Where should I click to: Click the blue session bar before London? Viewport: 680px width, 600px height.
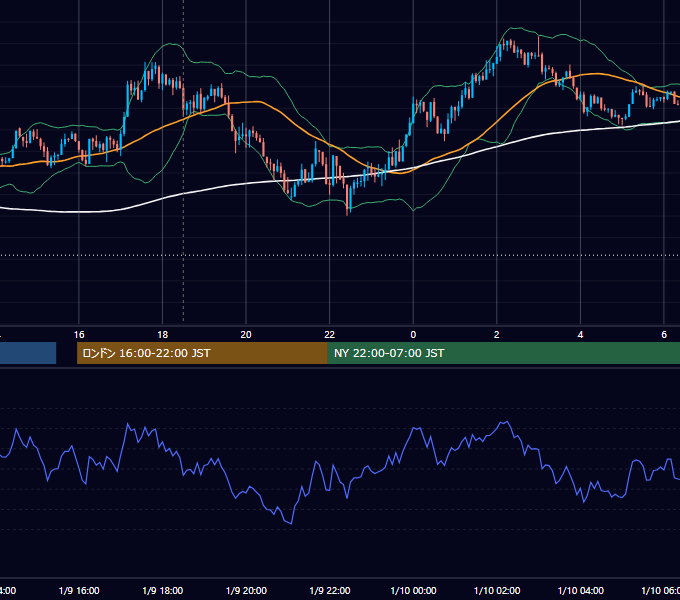tap(28, 353)
